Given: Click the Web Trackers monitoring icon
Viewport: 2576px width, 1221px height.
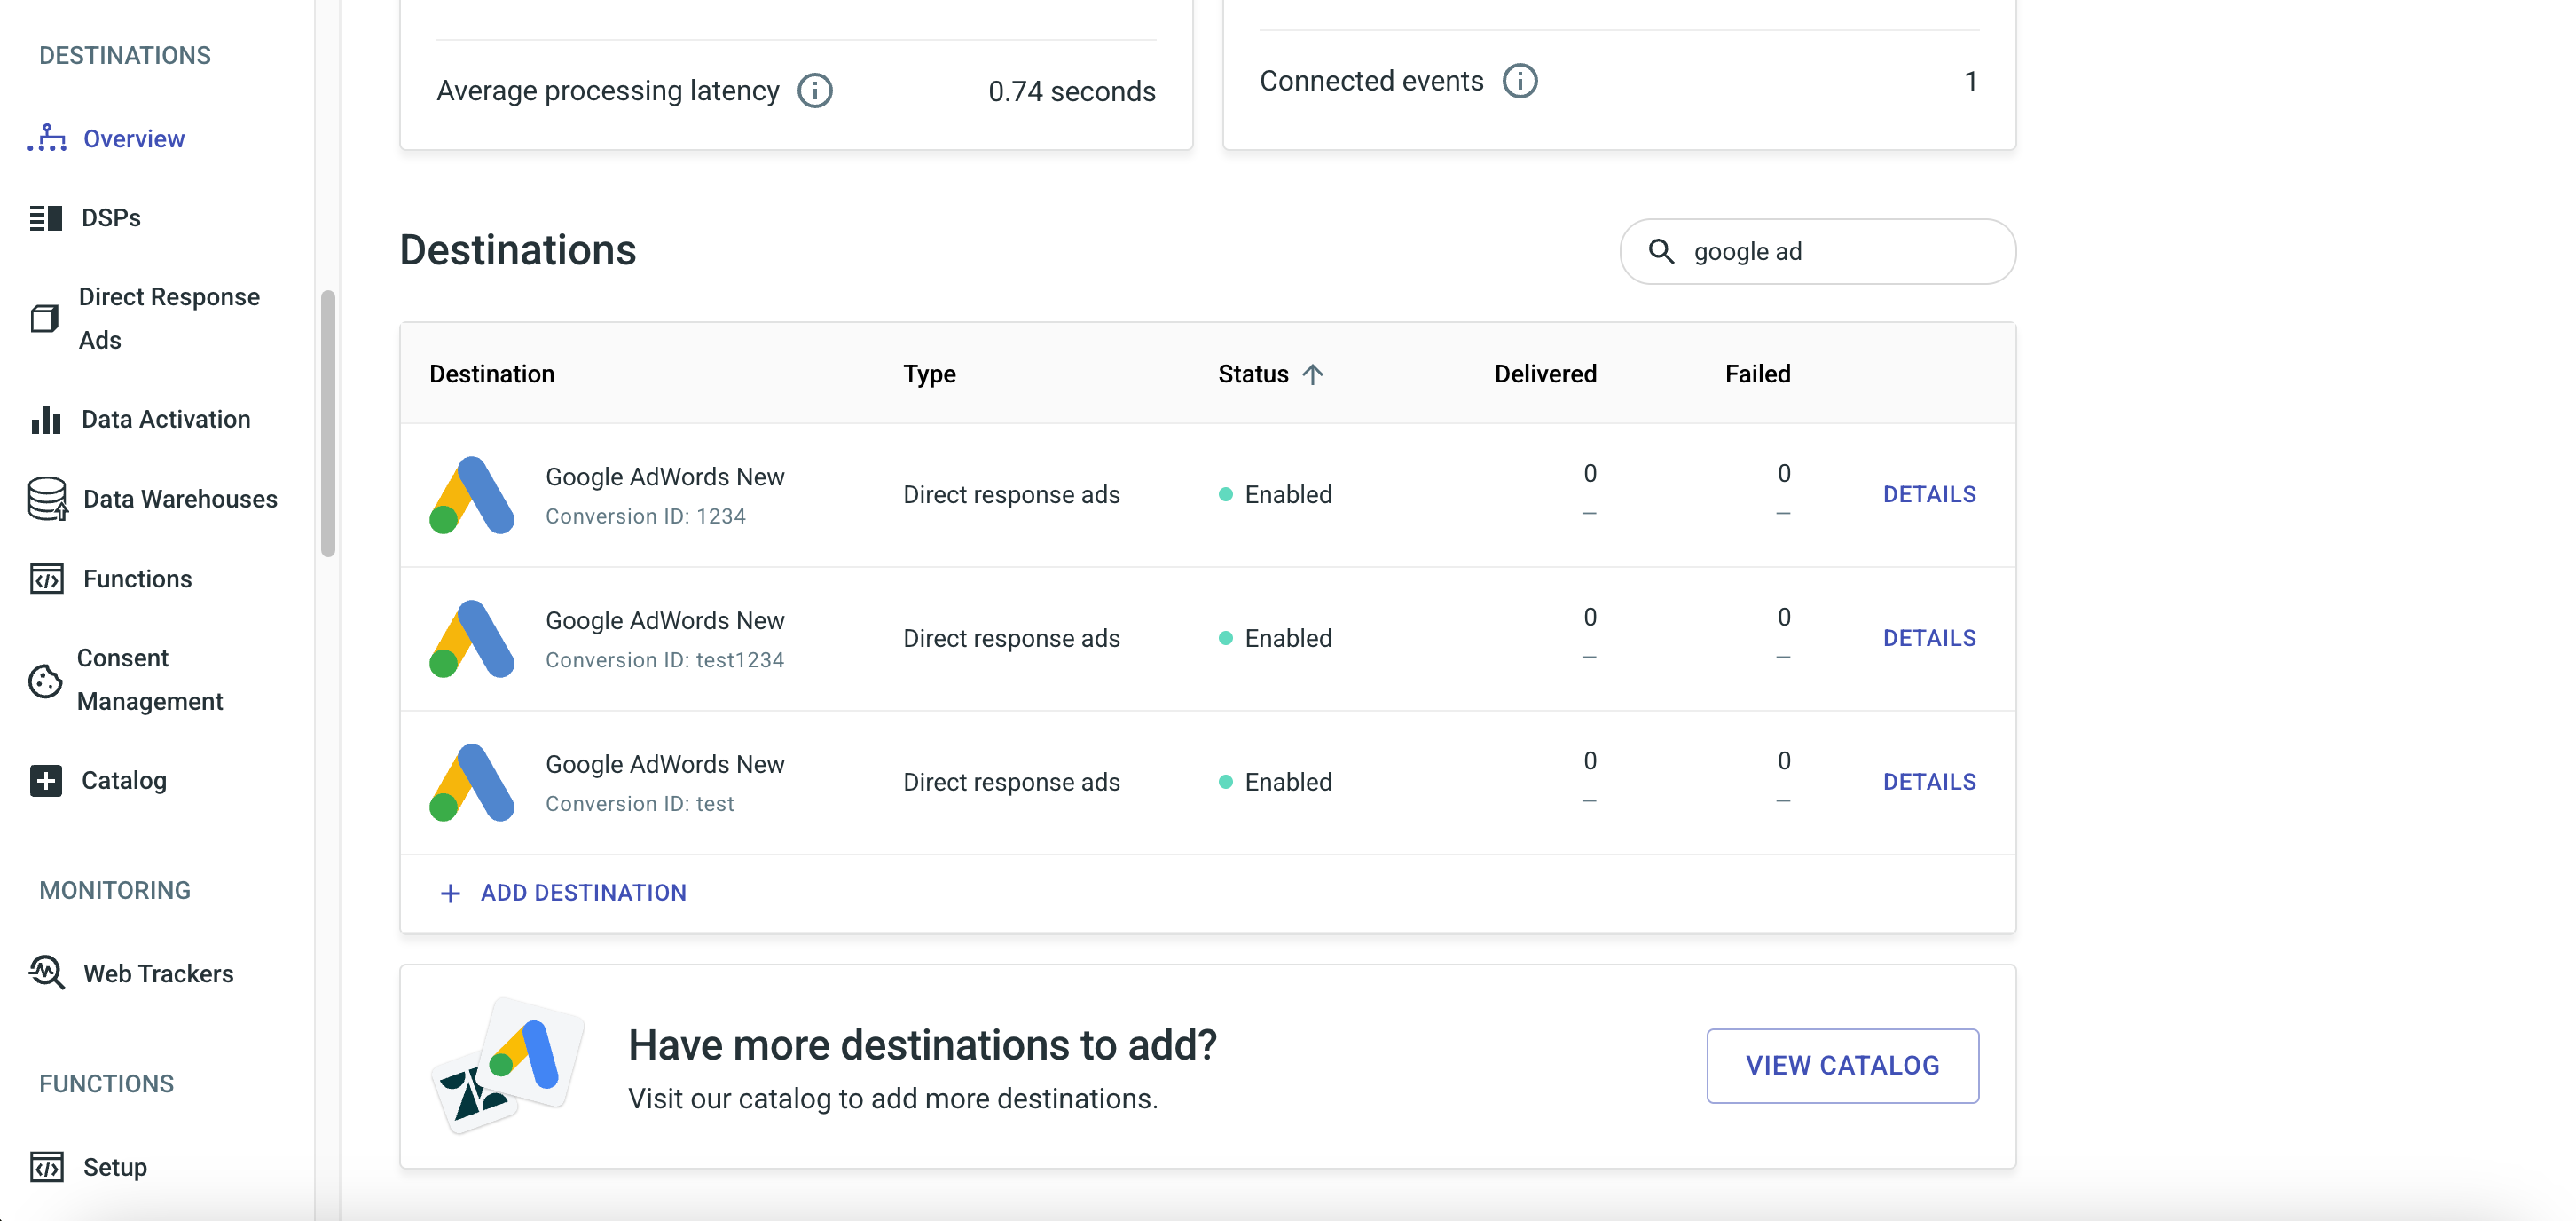Looking at the screenshot, I should (x=47, y=972).
